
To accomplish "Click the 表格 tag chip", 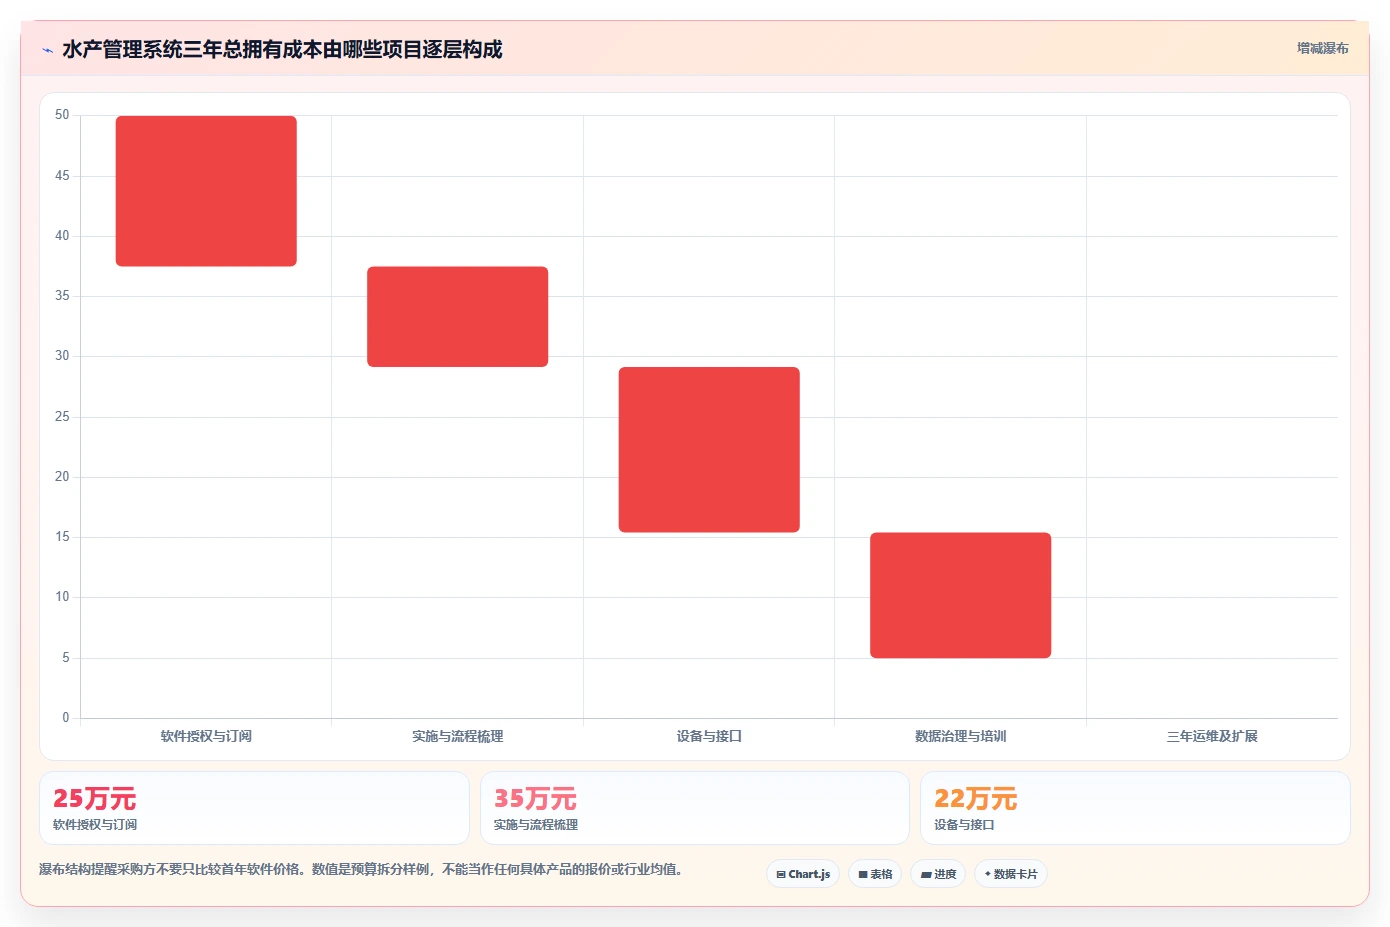I will click(875, 874).
